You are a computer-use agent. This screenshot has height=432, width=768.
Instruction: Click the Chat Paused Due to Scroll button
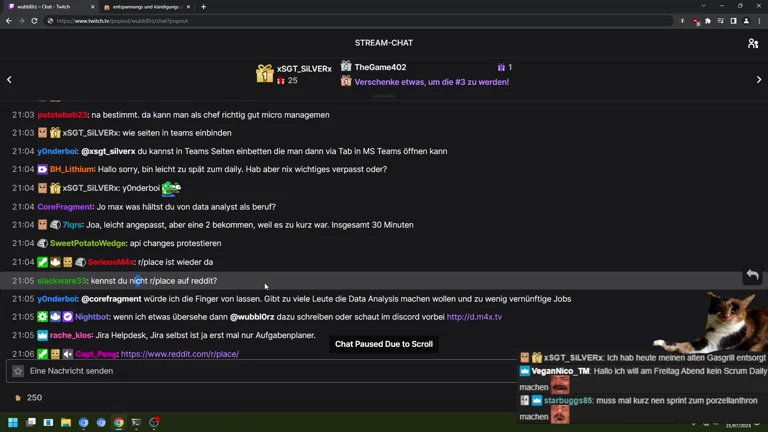click(x=384, y=344)
